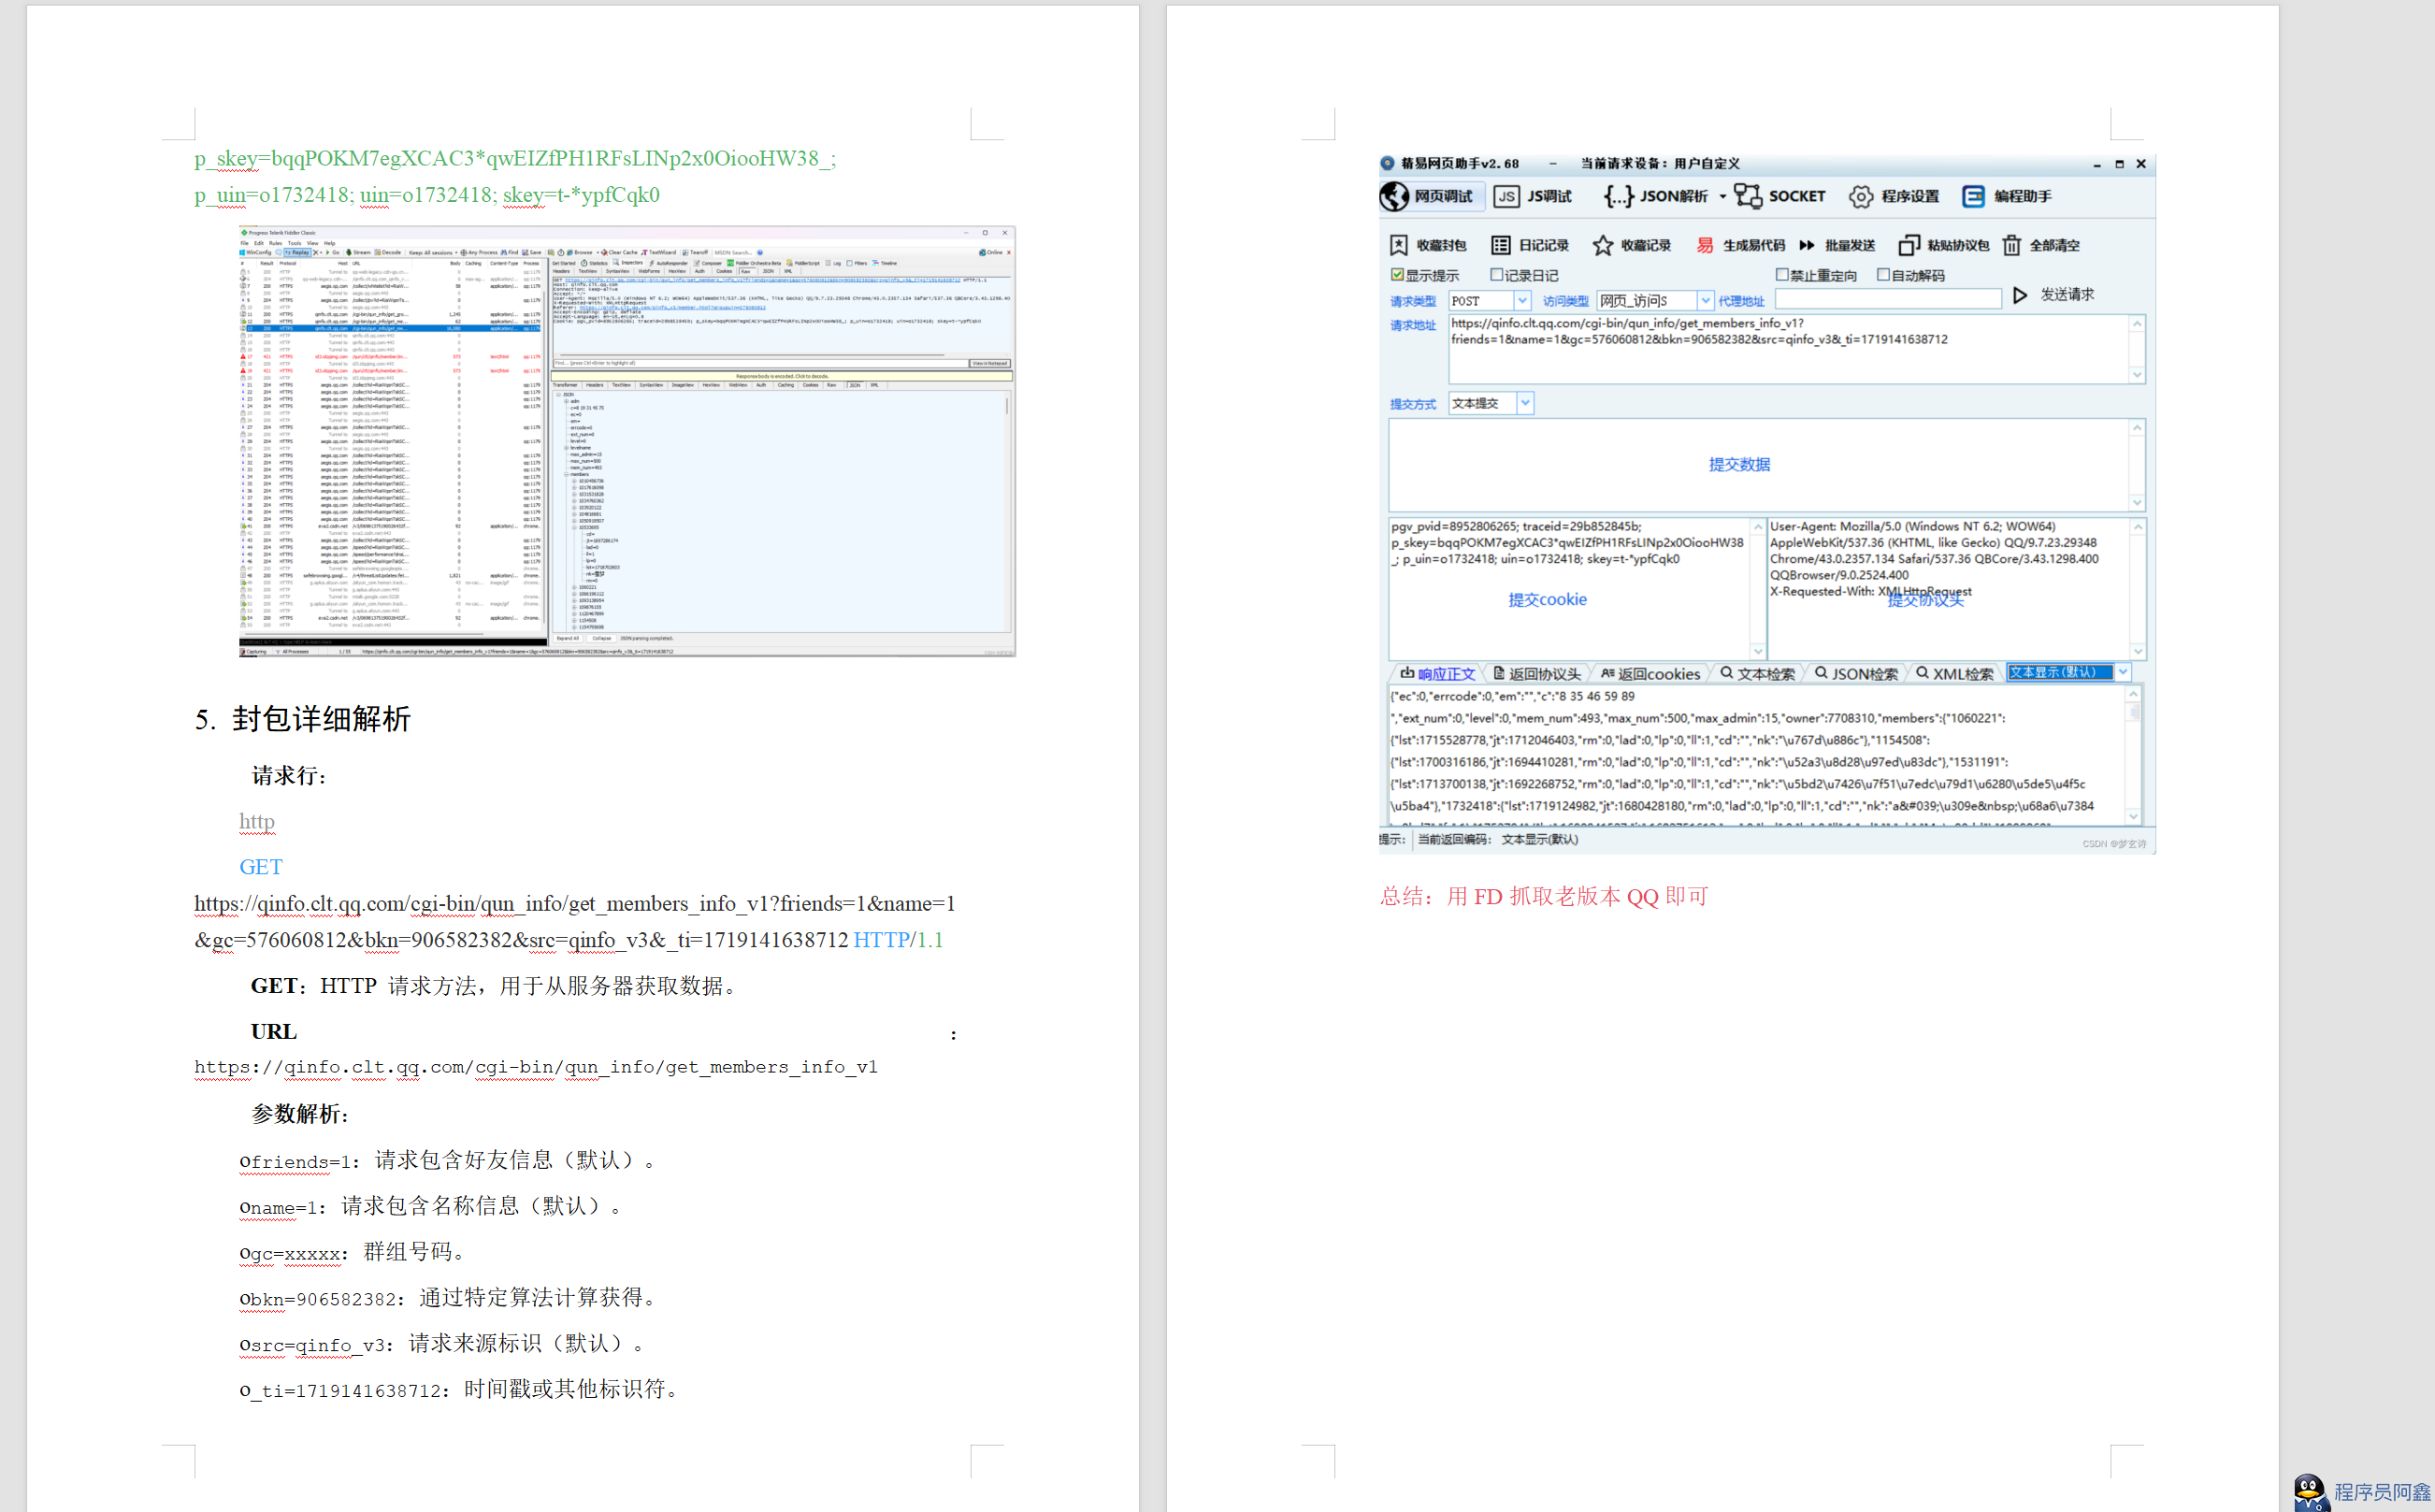Open the JSON检索 tab

click(1856, 673)
